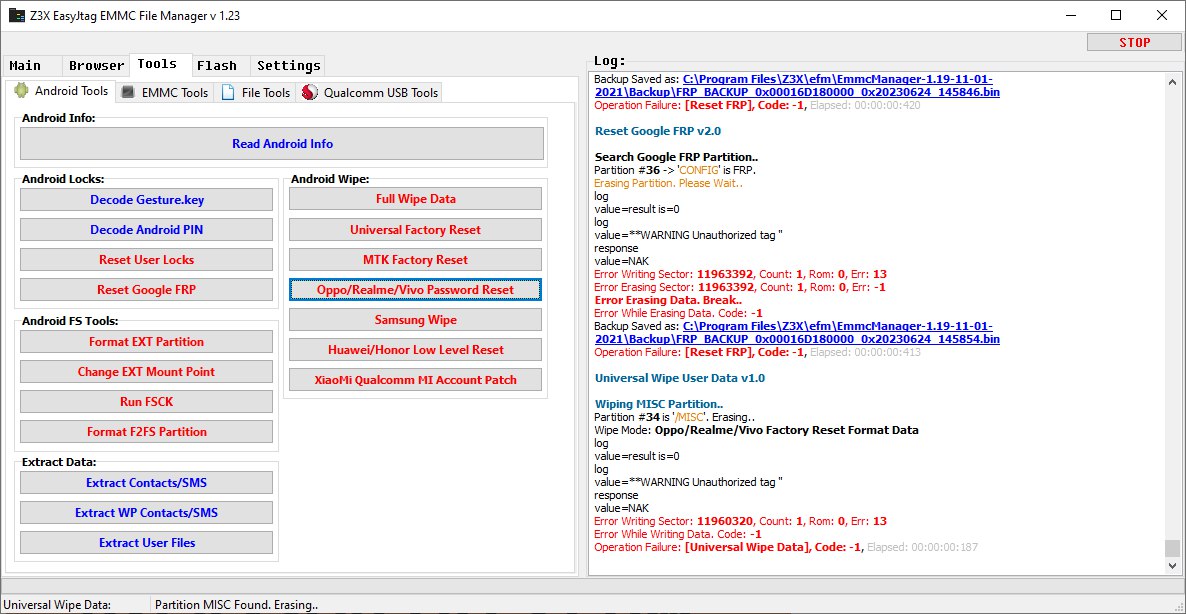This screenshot has width=1186, height=614.
Task: Click Format EXT Partition button
Action: pyautogui.click(x=147, y=342)
